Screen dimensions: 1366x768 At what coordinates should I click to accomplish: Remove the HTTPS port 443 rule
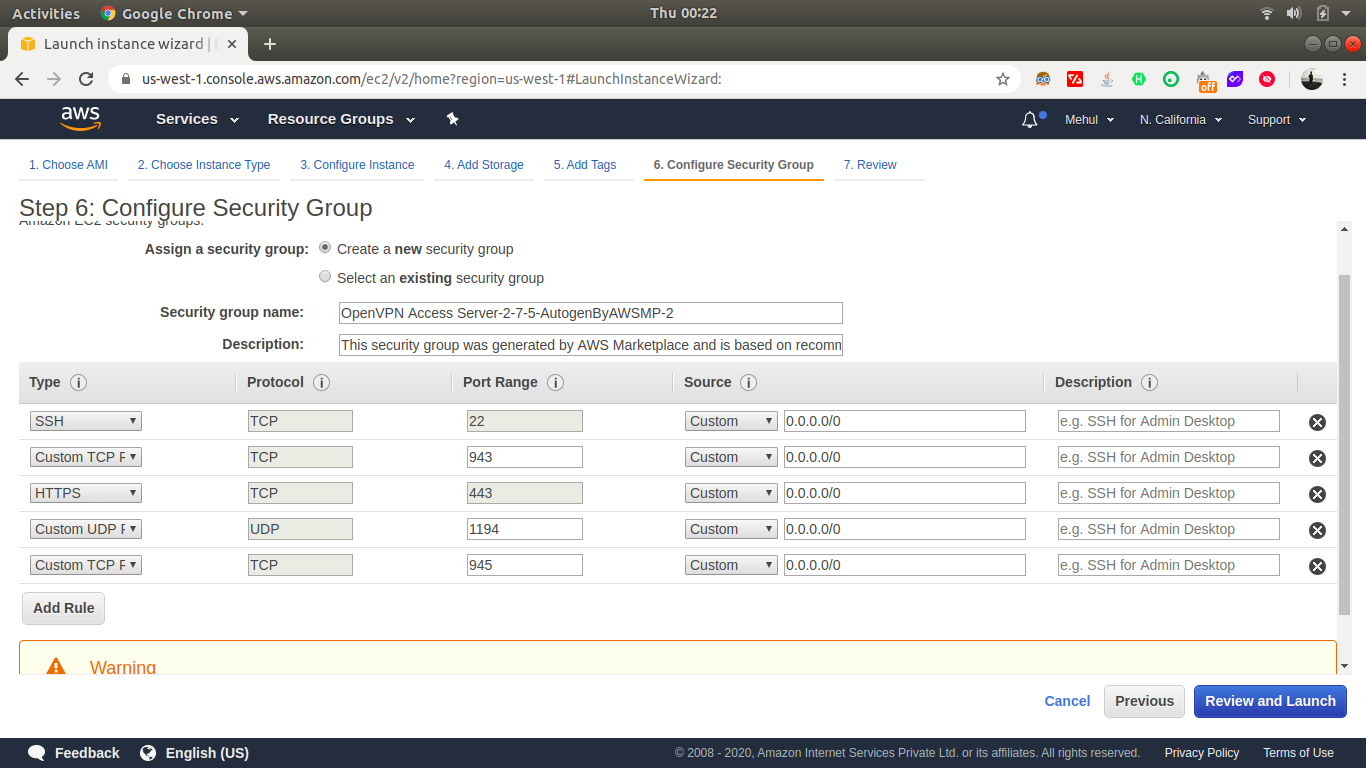point(1317,494)
